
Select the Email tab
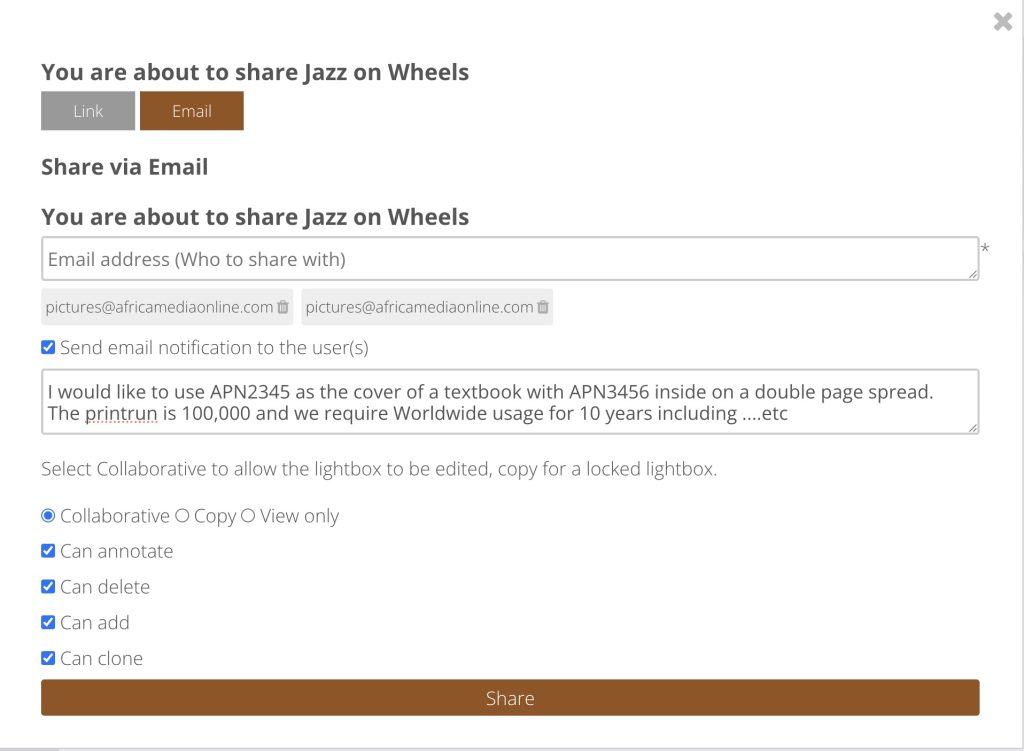coord(191,111)
